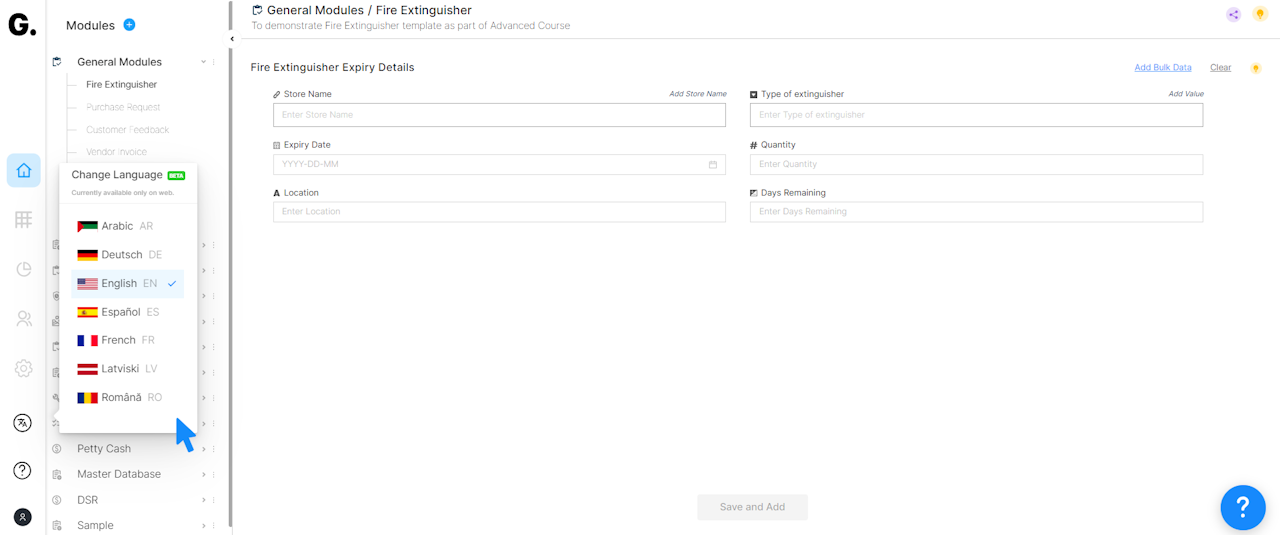Screen dimensions: 1280x535
Task: Collapse the General Modules section
Action: click(203, 62)
